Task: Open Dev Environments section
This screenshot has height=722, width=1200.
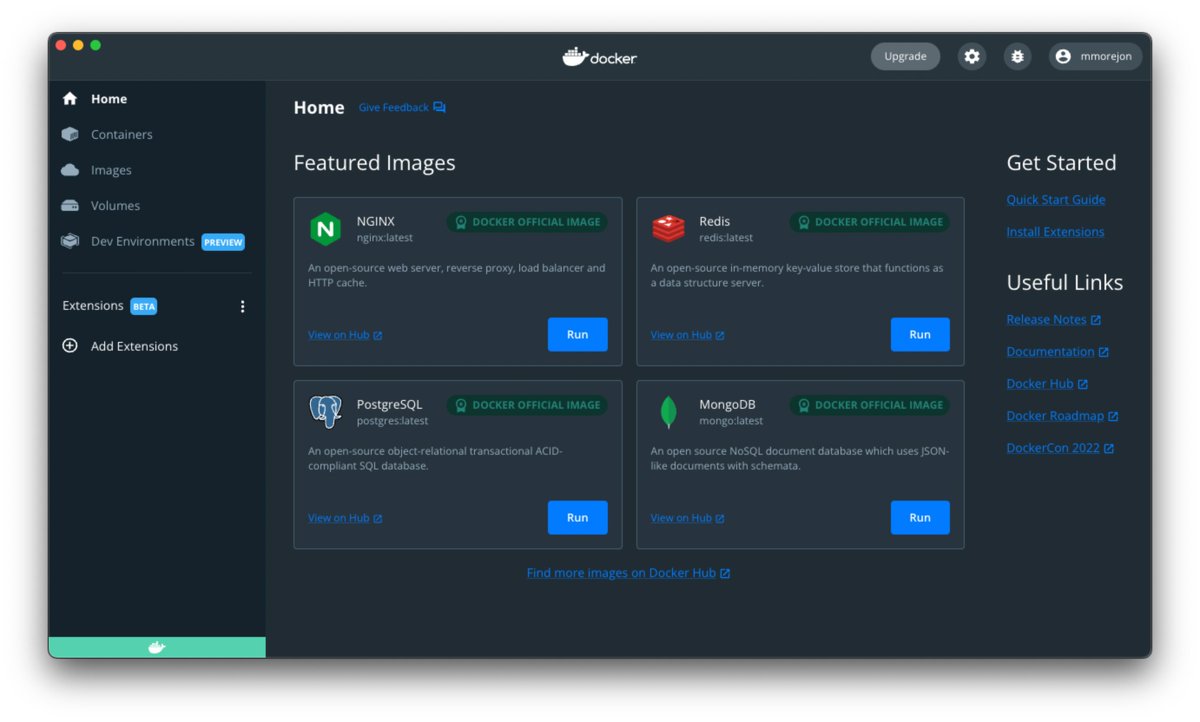Action: click(157, 241)
